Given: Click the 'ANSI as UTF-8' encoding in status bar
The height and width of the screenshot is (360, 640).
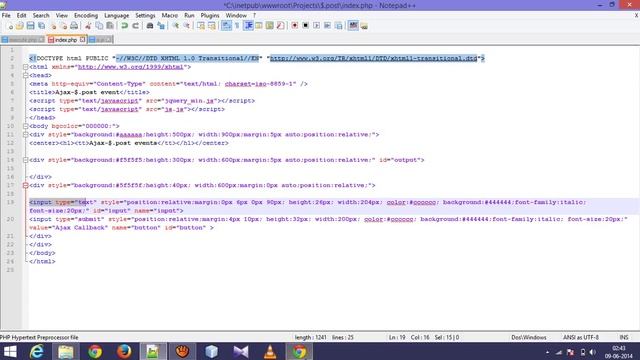Looking at the screenshot, I should (x=581, y=338).
